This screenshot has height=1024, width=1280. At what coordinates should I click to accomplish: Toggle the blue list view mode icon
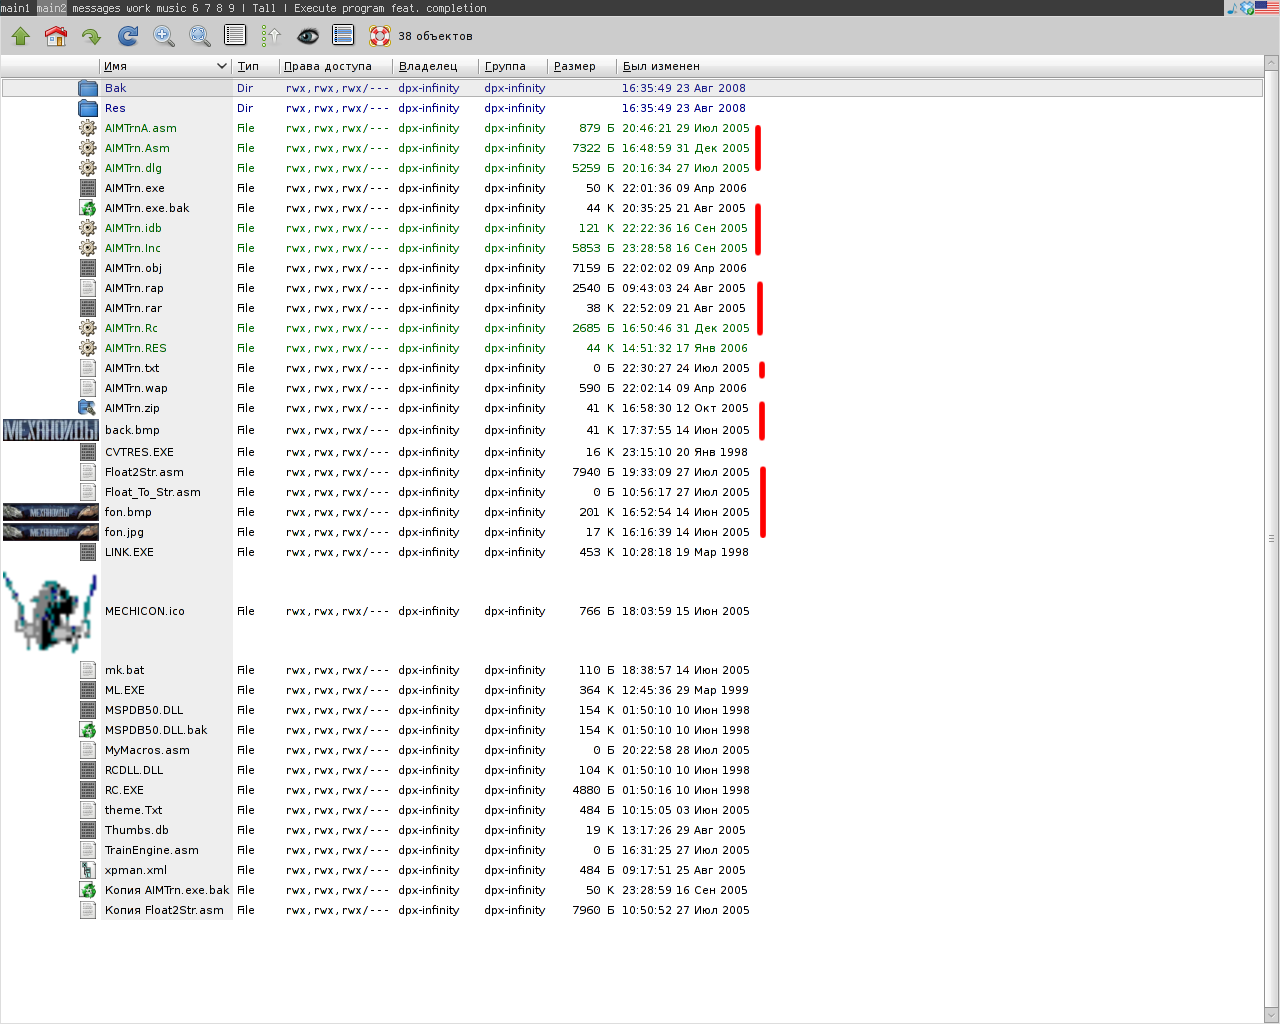343,37
